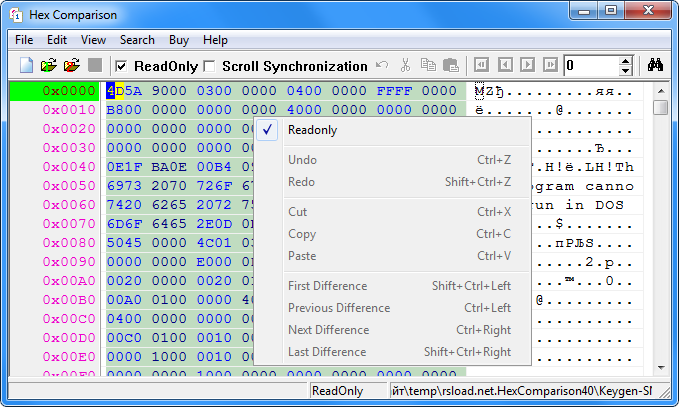This screenshot has width=679, height=407.
Task: Click the Paste clipboard toolbar icon
Action: (451, 66)
